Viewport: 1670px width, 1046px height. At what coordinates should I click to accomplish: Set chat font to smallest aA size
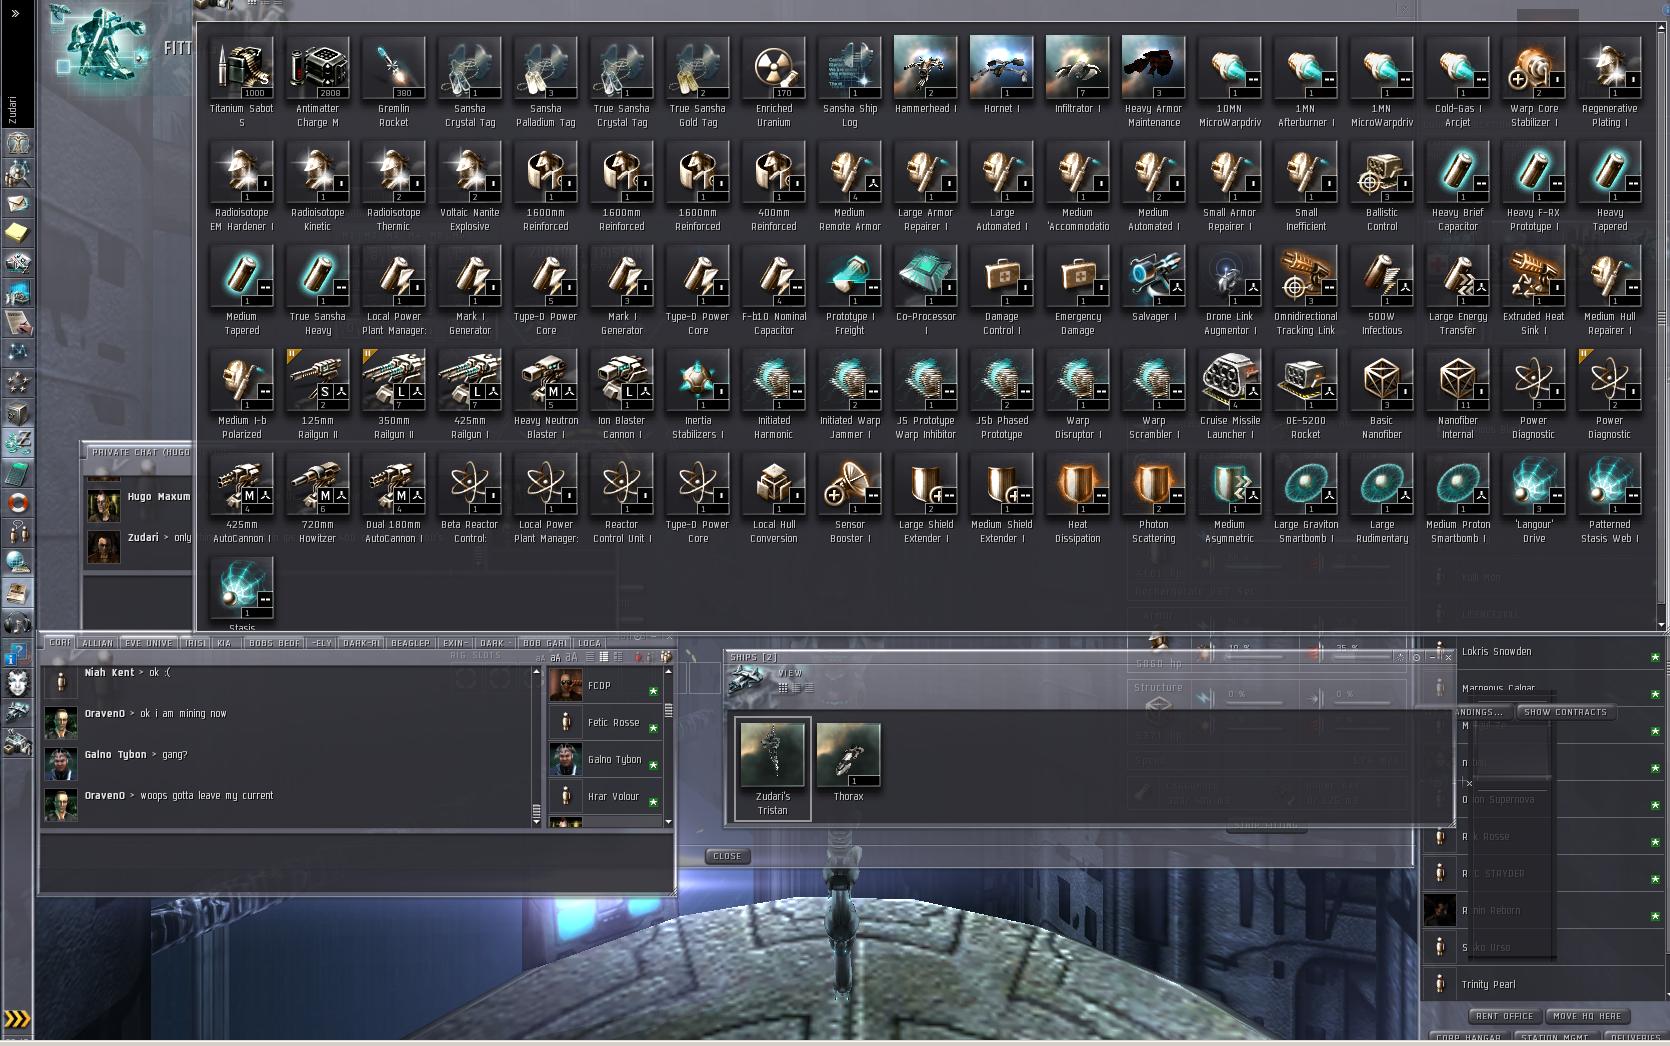541,658
